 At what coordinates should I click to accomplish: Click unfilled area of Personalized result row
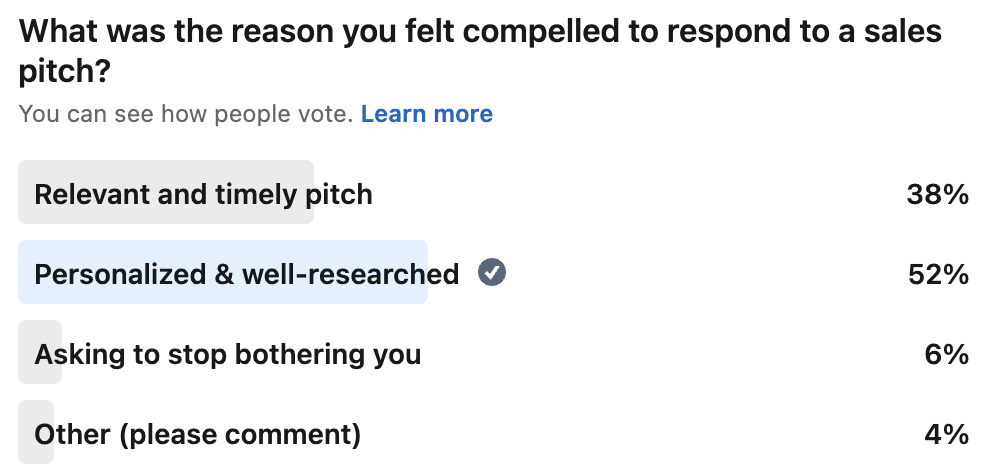(700, 272)
